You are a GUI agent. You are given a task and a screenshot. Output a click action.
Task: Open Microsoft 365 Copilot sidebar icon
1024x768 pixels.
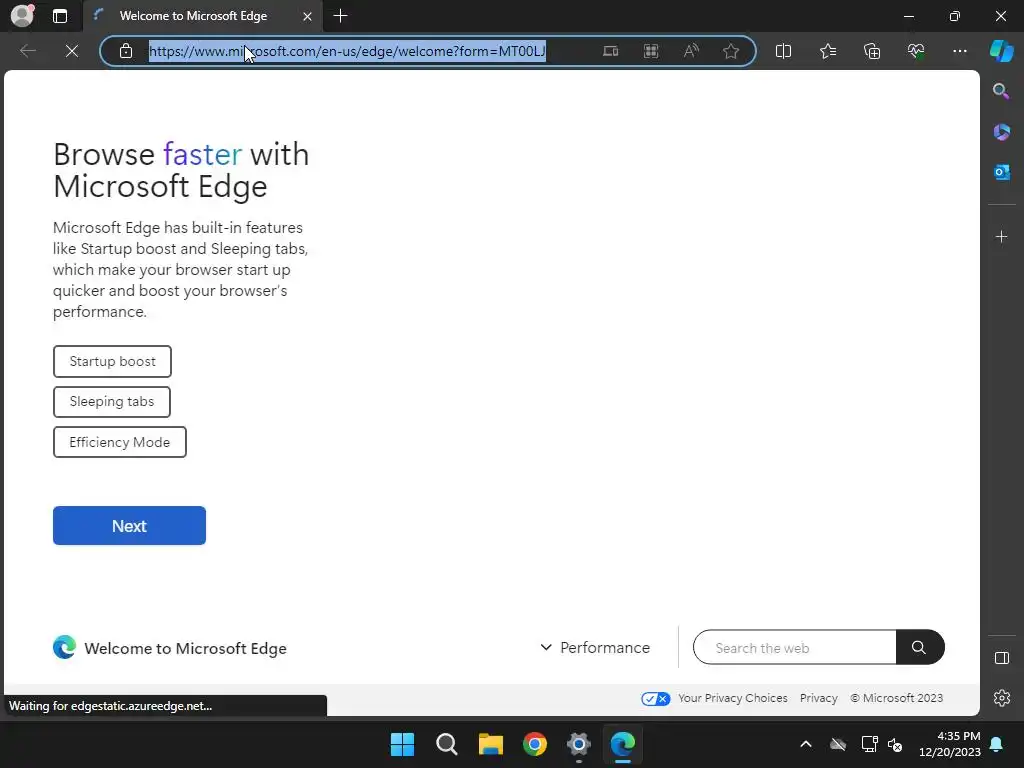click(x=1001, y=132)
